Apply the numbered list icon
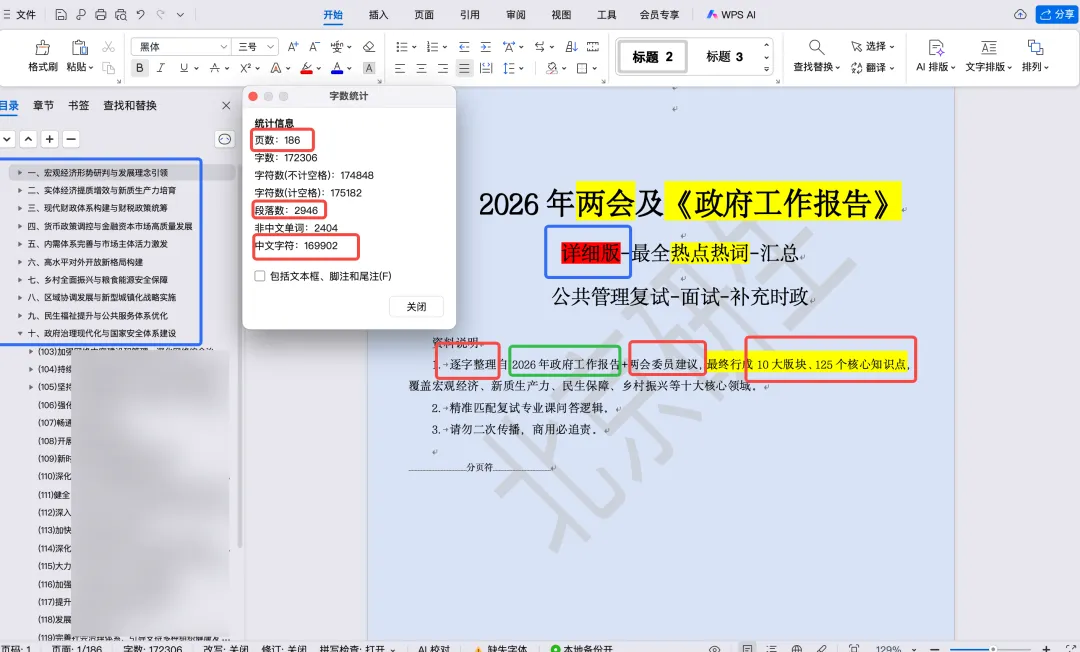 tap(432, 47)
